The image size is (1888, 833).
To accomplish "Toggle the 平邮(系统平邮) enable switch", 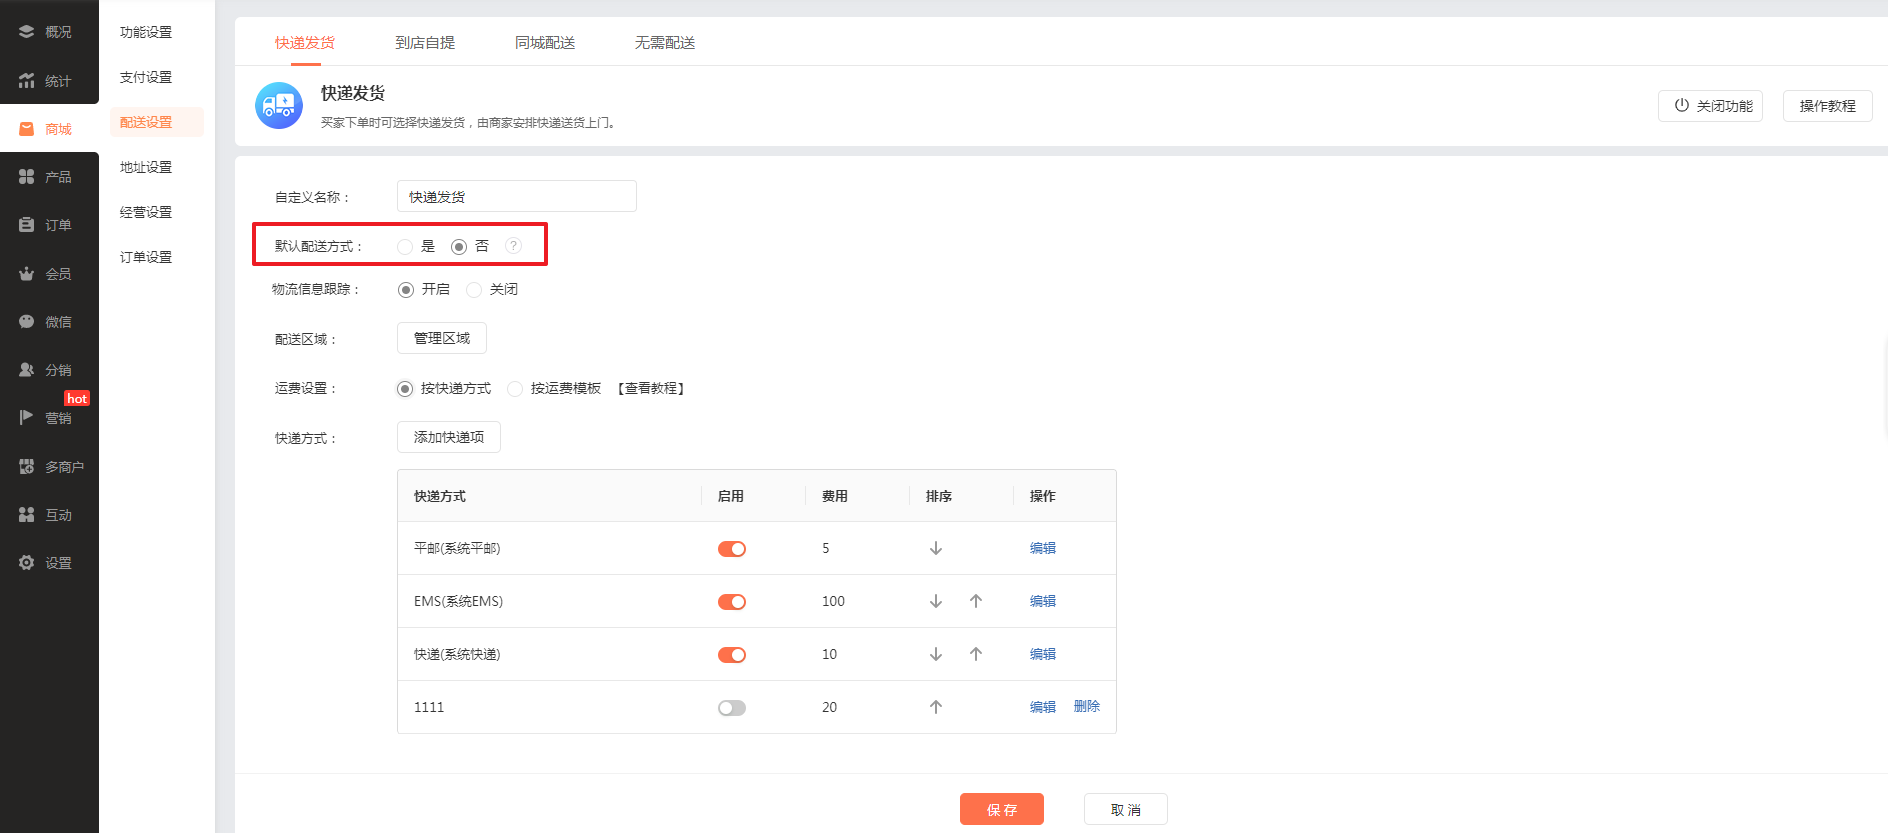I will (732, 549).
